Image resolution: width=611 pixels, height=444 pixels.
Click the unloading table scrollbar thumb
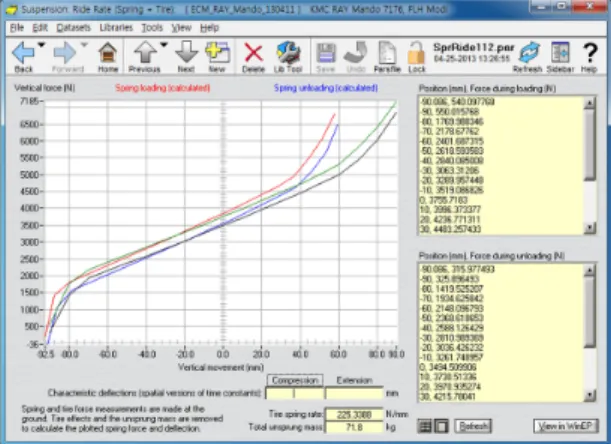click(x=590, y=312)
